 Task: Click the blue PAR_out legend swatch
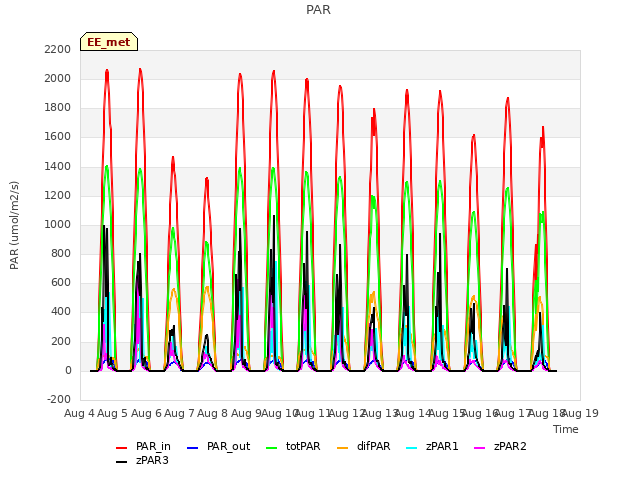(x=192, y=448)
